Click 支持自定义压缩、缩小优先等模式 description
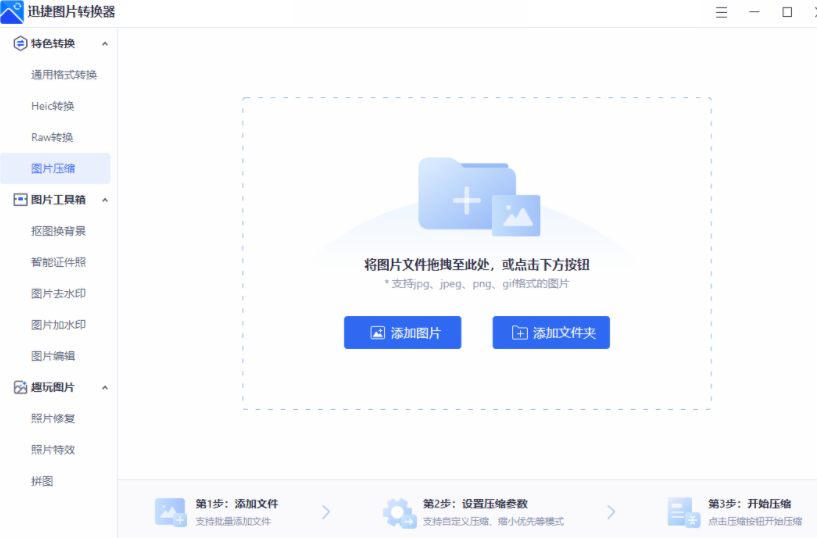 493,521
